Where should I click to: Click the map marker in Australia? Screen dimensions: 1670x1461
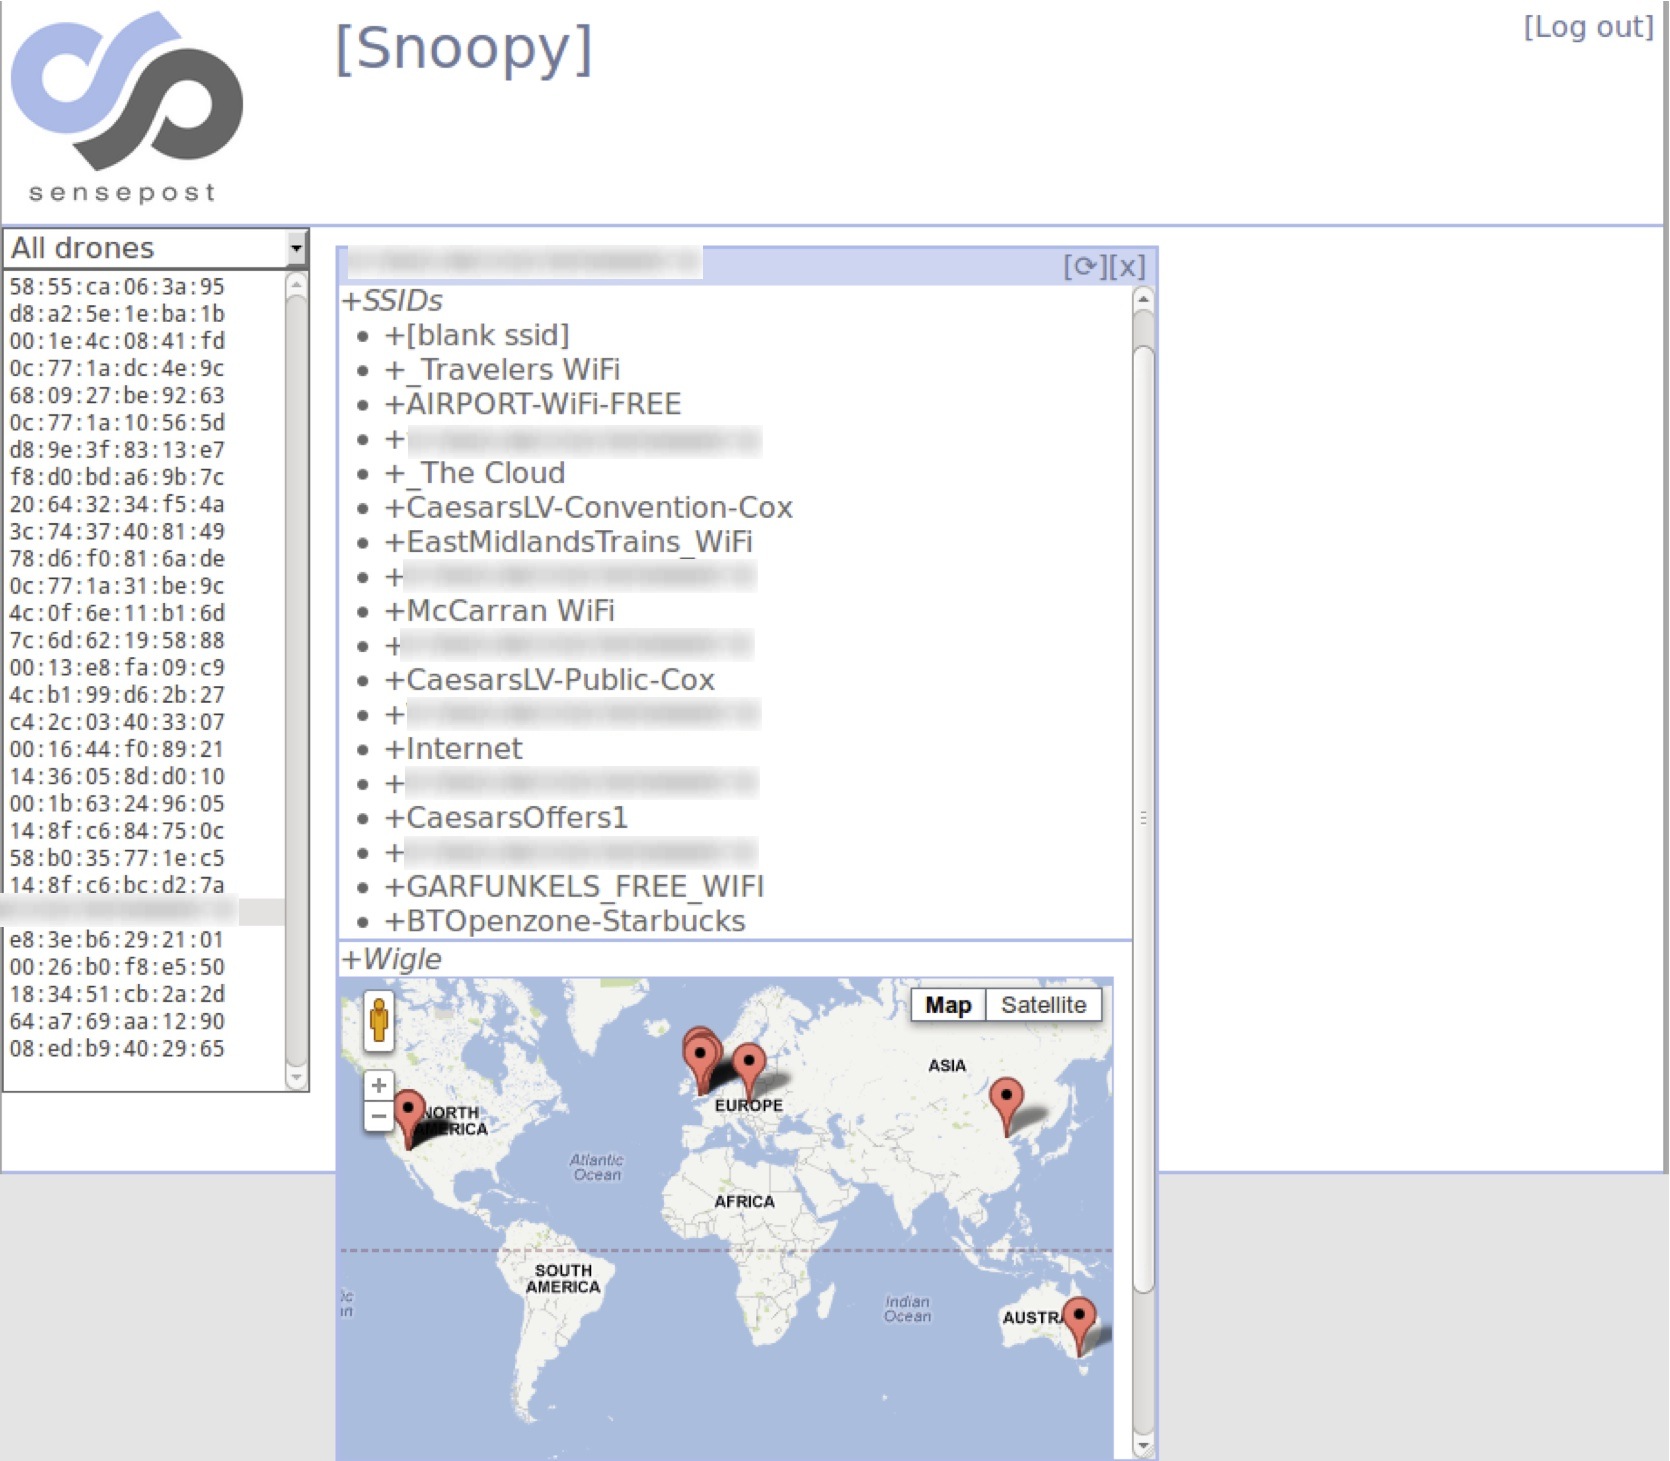pos(1078,1319)
